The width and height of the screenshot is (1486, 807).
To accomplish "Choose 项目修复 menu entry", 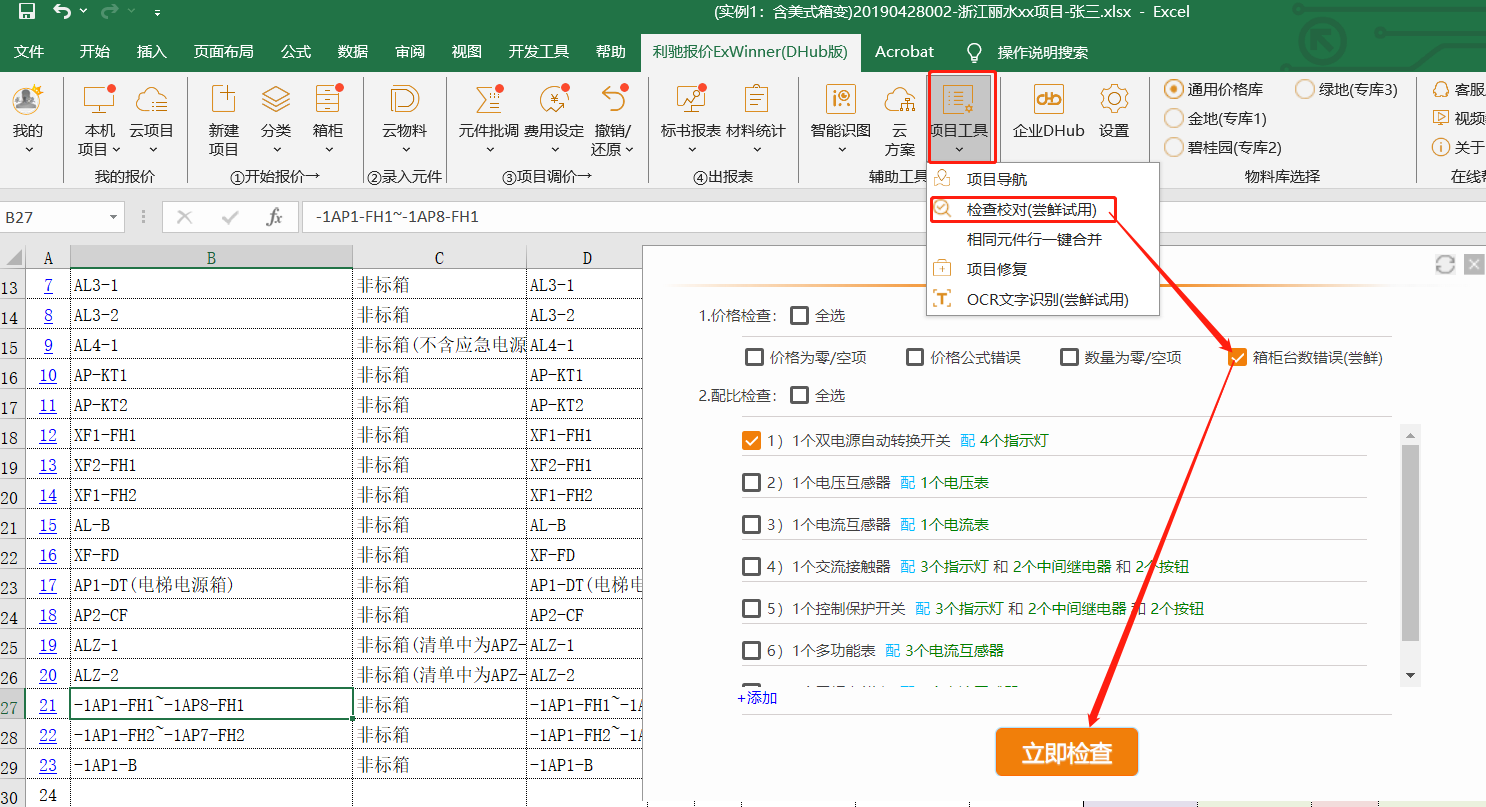I will (1043, 269).
